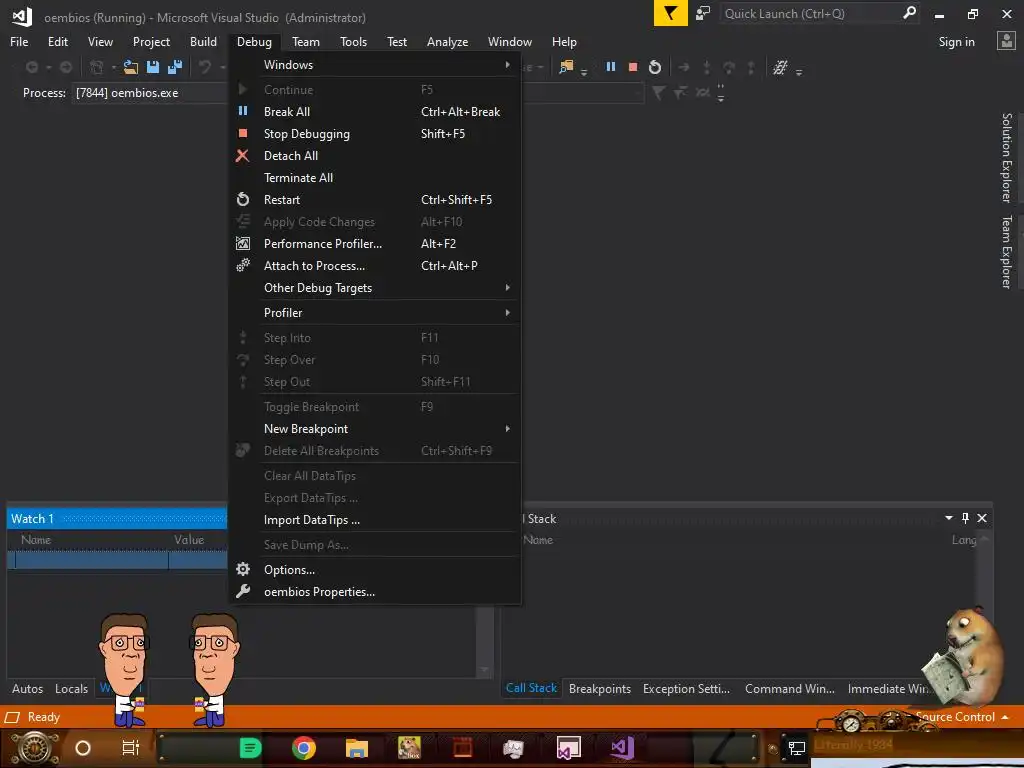Click the Sign in link
The height and width of the screenshot is (768, 1024).
coord(956,42)
